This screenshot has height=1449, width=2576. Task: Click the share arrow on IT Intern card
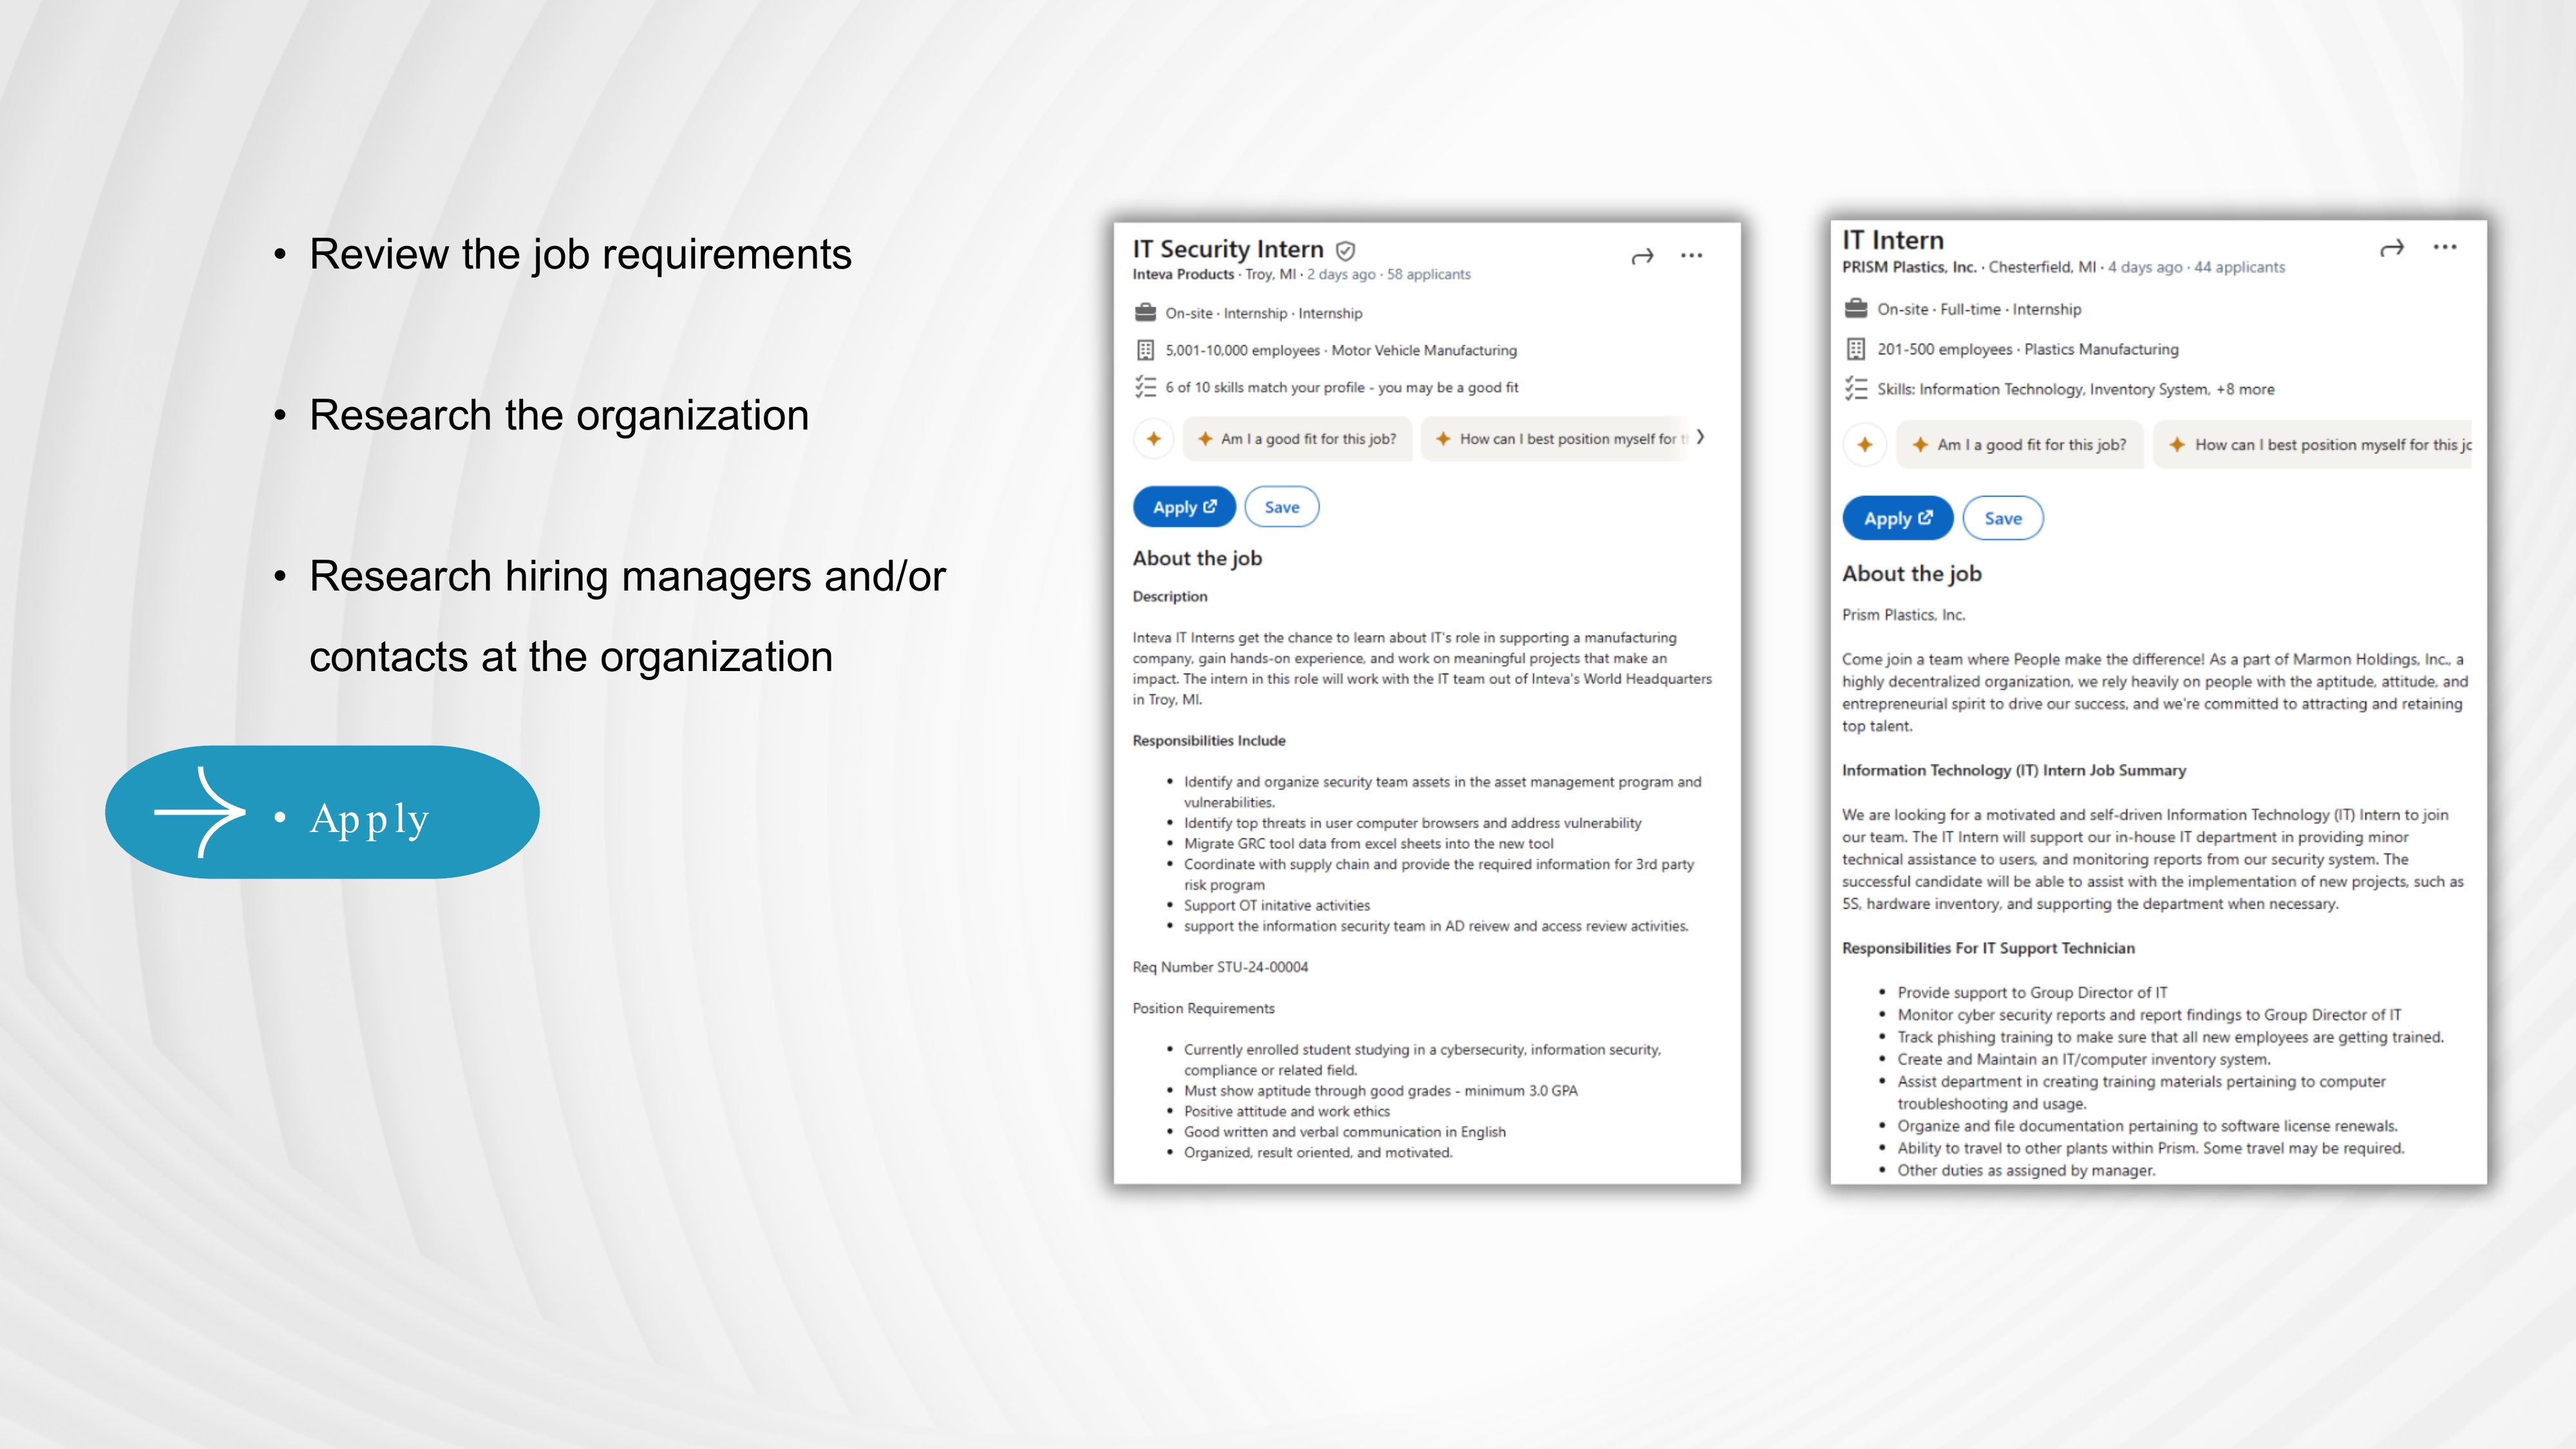[x=2391, y=248]
